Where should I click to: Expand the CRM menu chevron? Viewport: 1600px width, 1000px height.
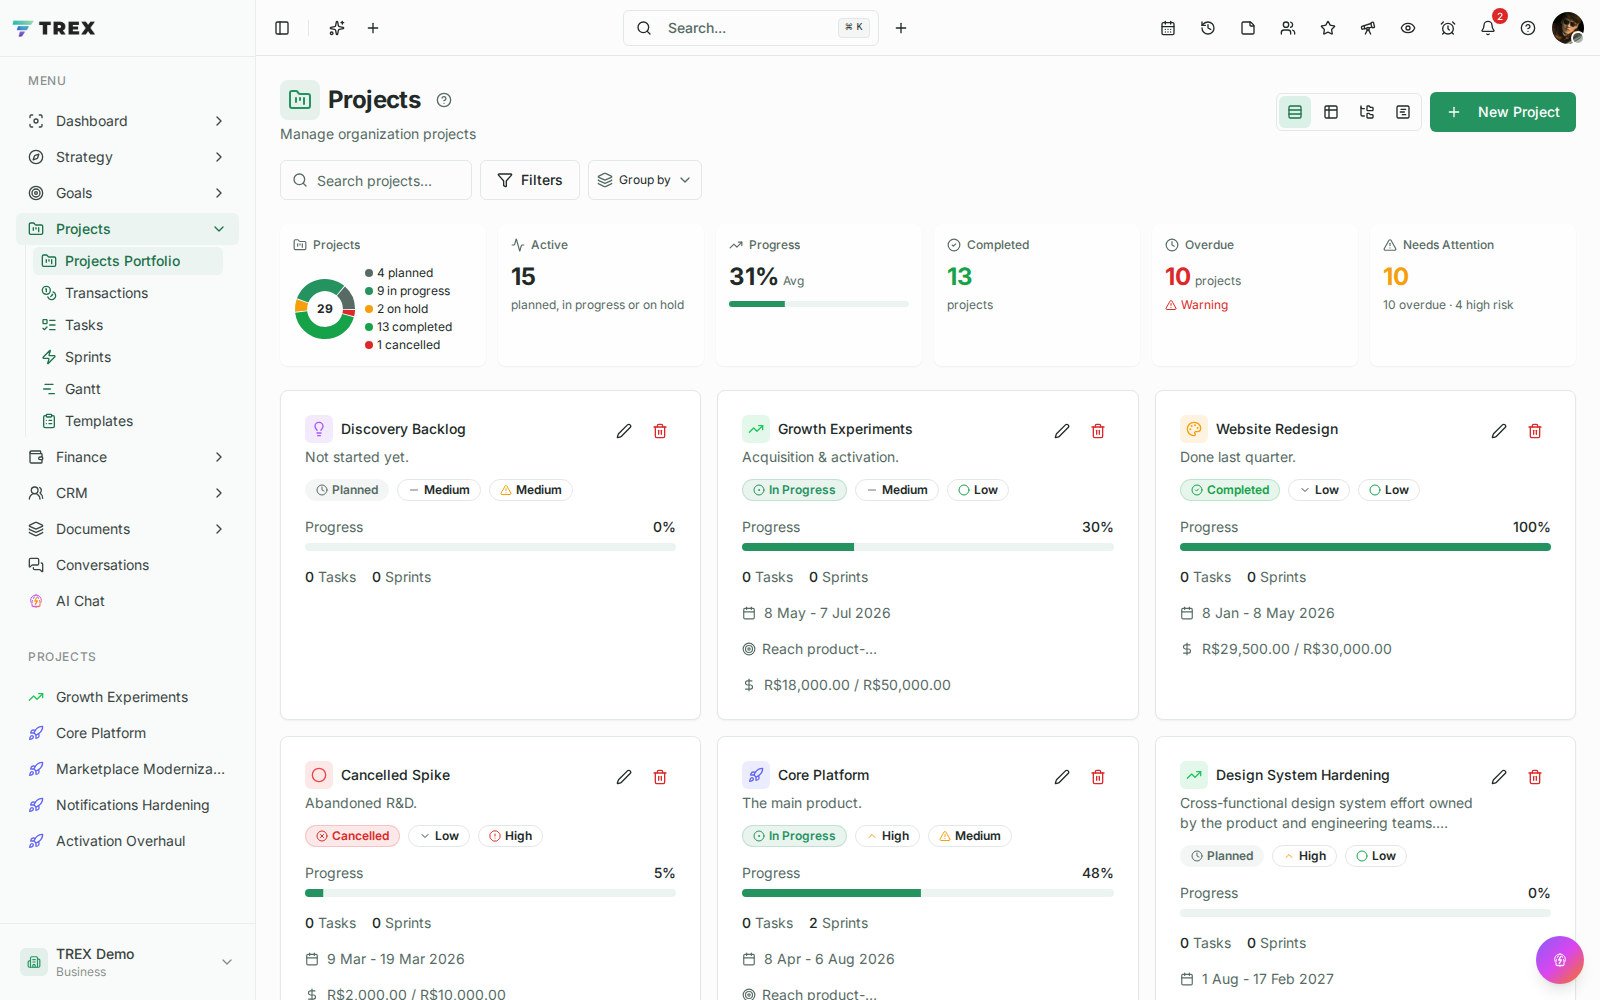tap(219, 493)
